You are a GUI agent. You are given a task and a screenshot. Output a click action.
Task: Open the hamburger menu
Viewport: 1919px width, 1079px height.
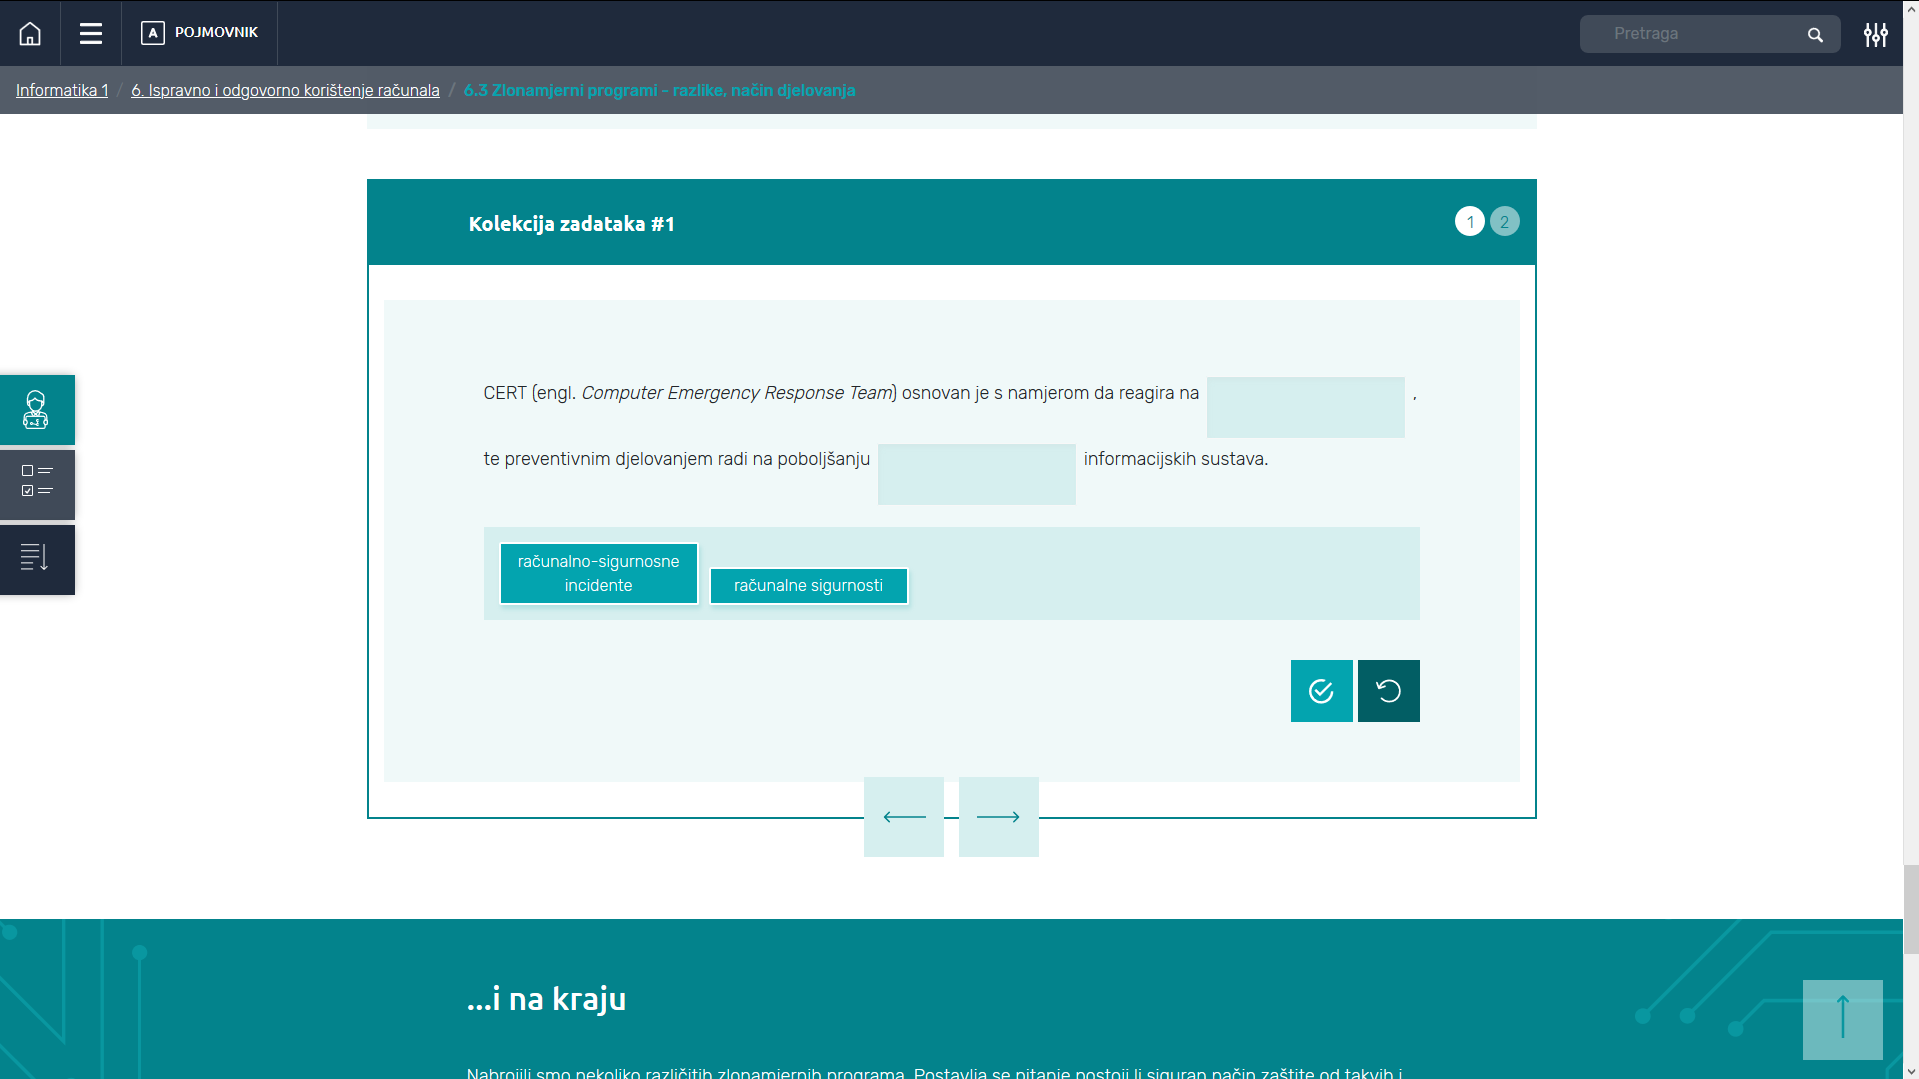[91, 34]
